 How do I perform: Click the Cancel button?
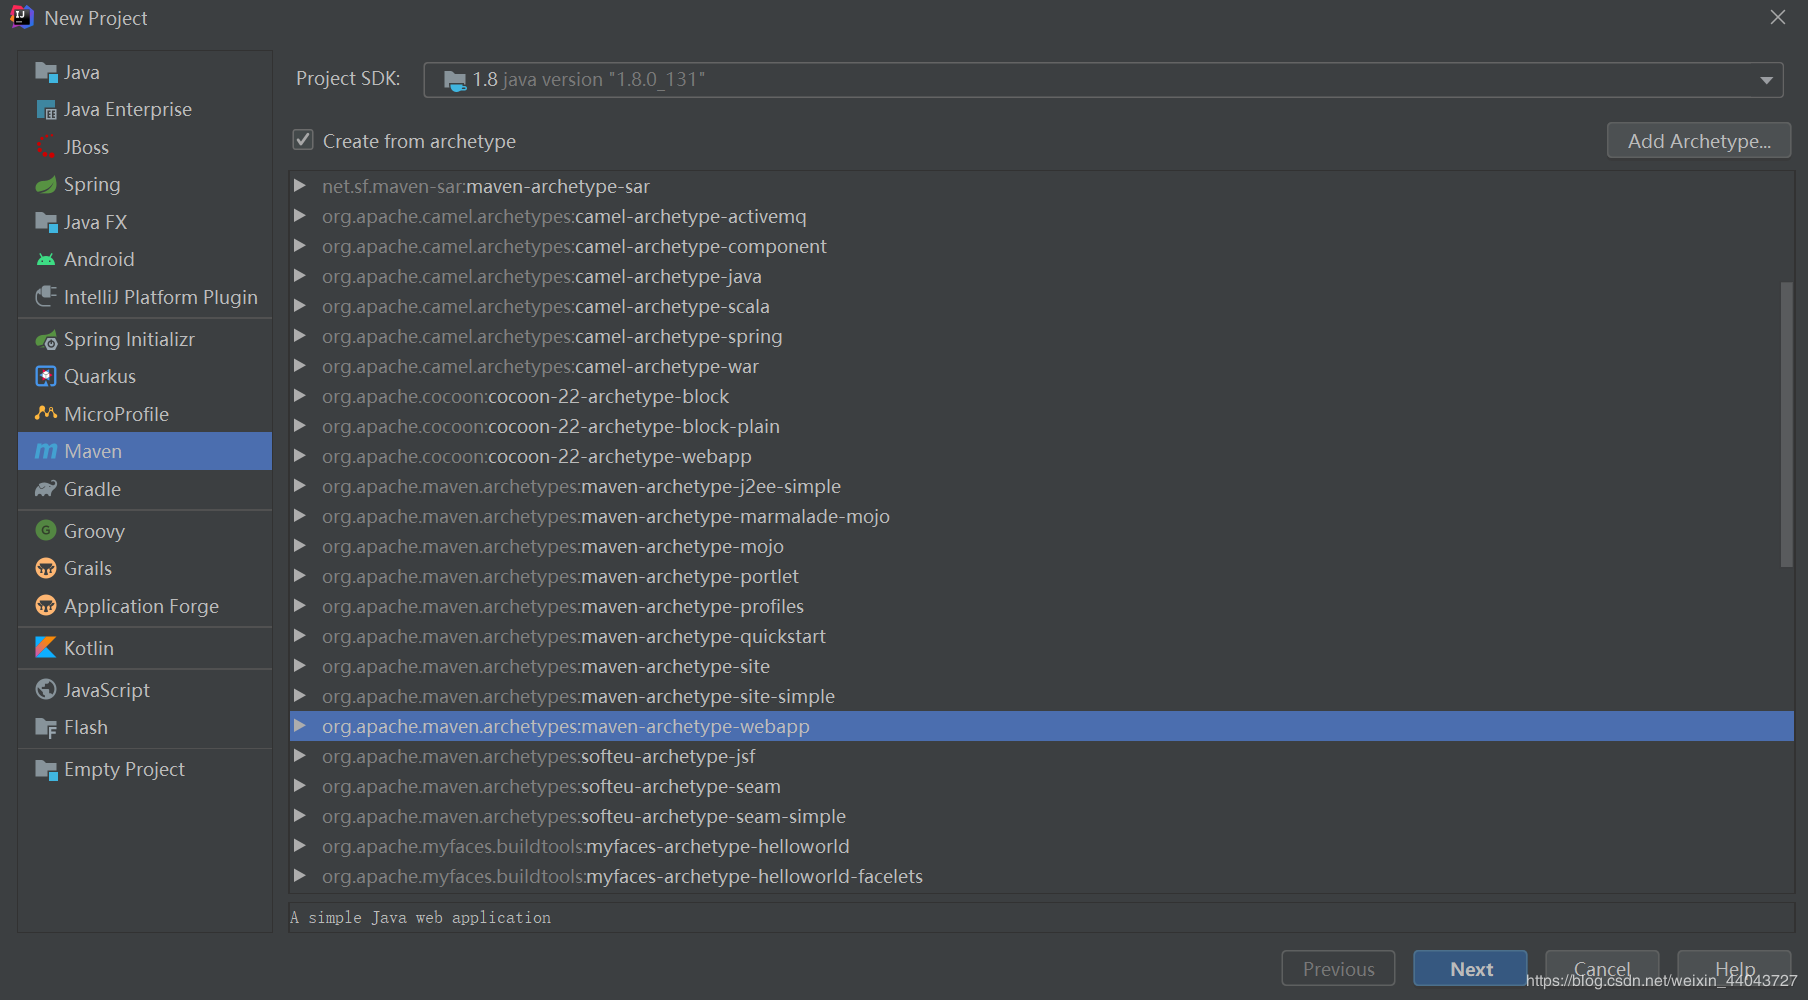[x=1602, y=968]
